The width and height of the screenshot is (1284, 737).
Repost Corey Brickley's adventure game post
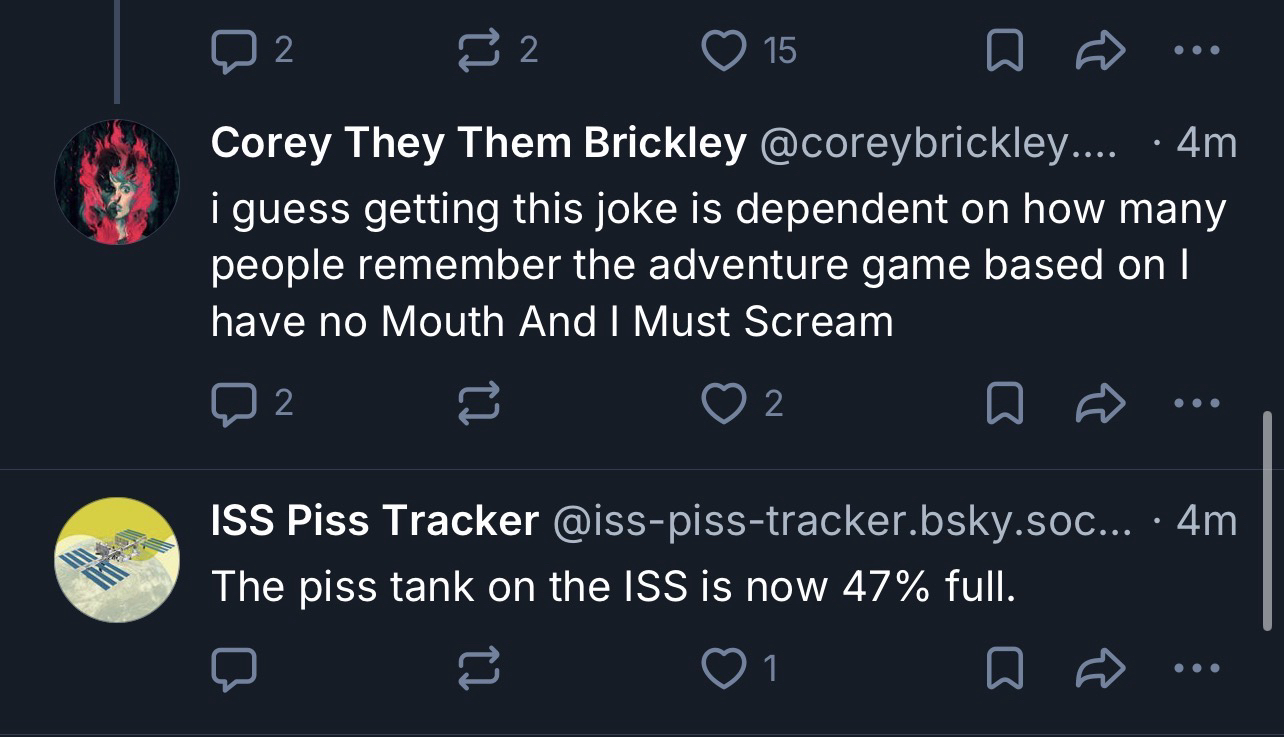click(x=478, y=403)
